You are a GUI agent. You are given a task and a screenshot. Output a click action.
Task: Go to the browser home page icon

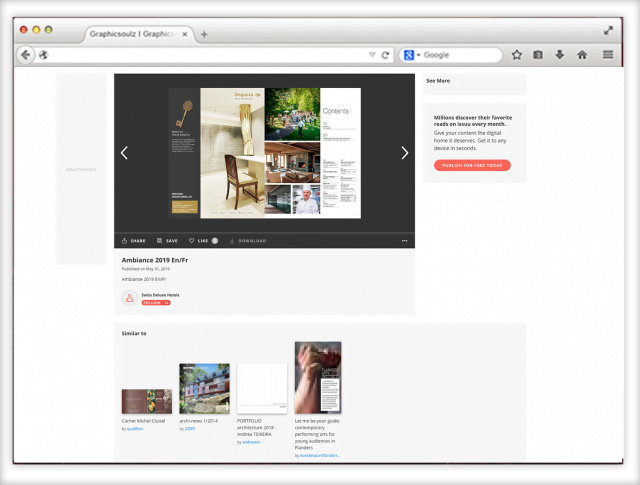[x=582, y=55]
